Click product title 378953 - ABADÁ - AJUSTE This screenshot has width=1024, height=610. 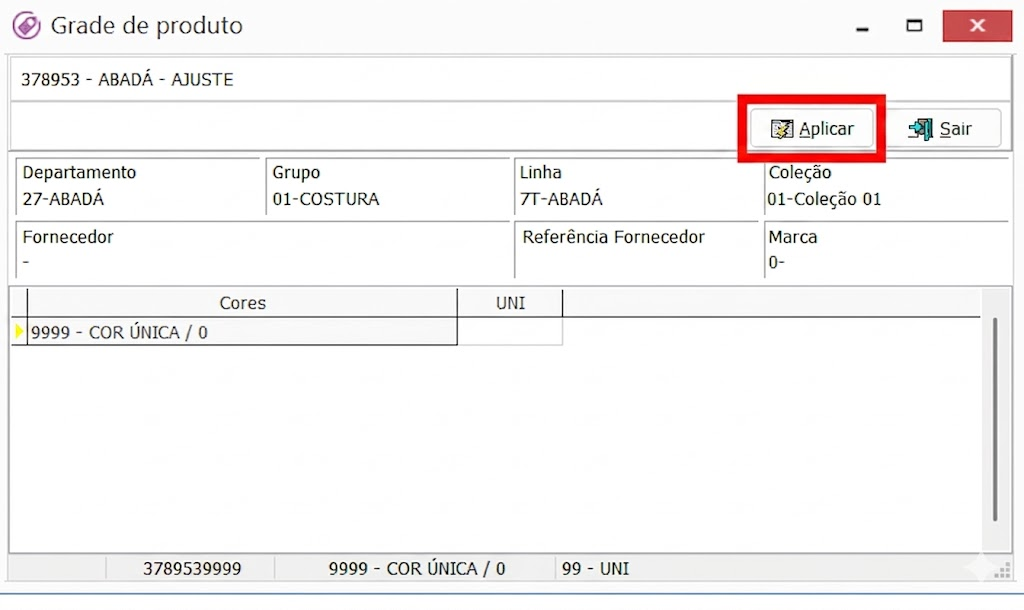[x=127, y=80]
